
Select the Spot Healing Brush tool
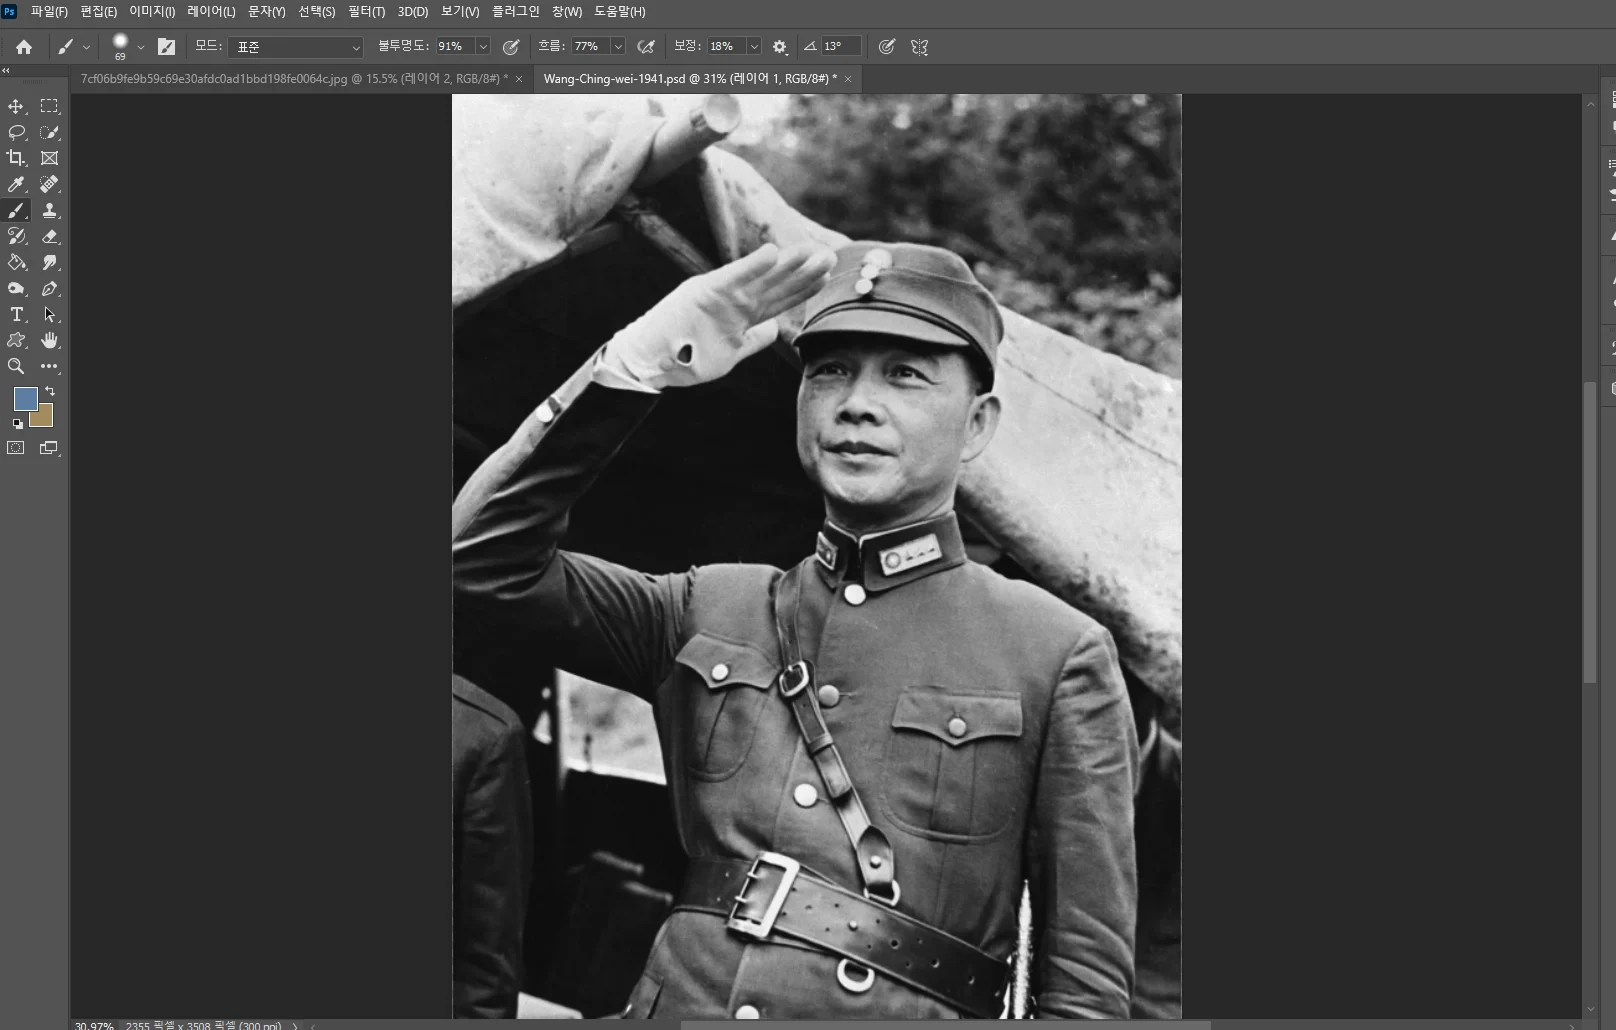coord(49,184)
